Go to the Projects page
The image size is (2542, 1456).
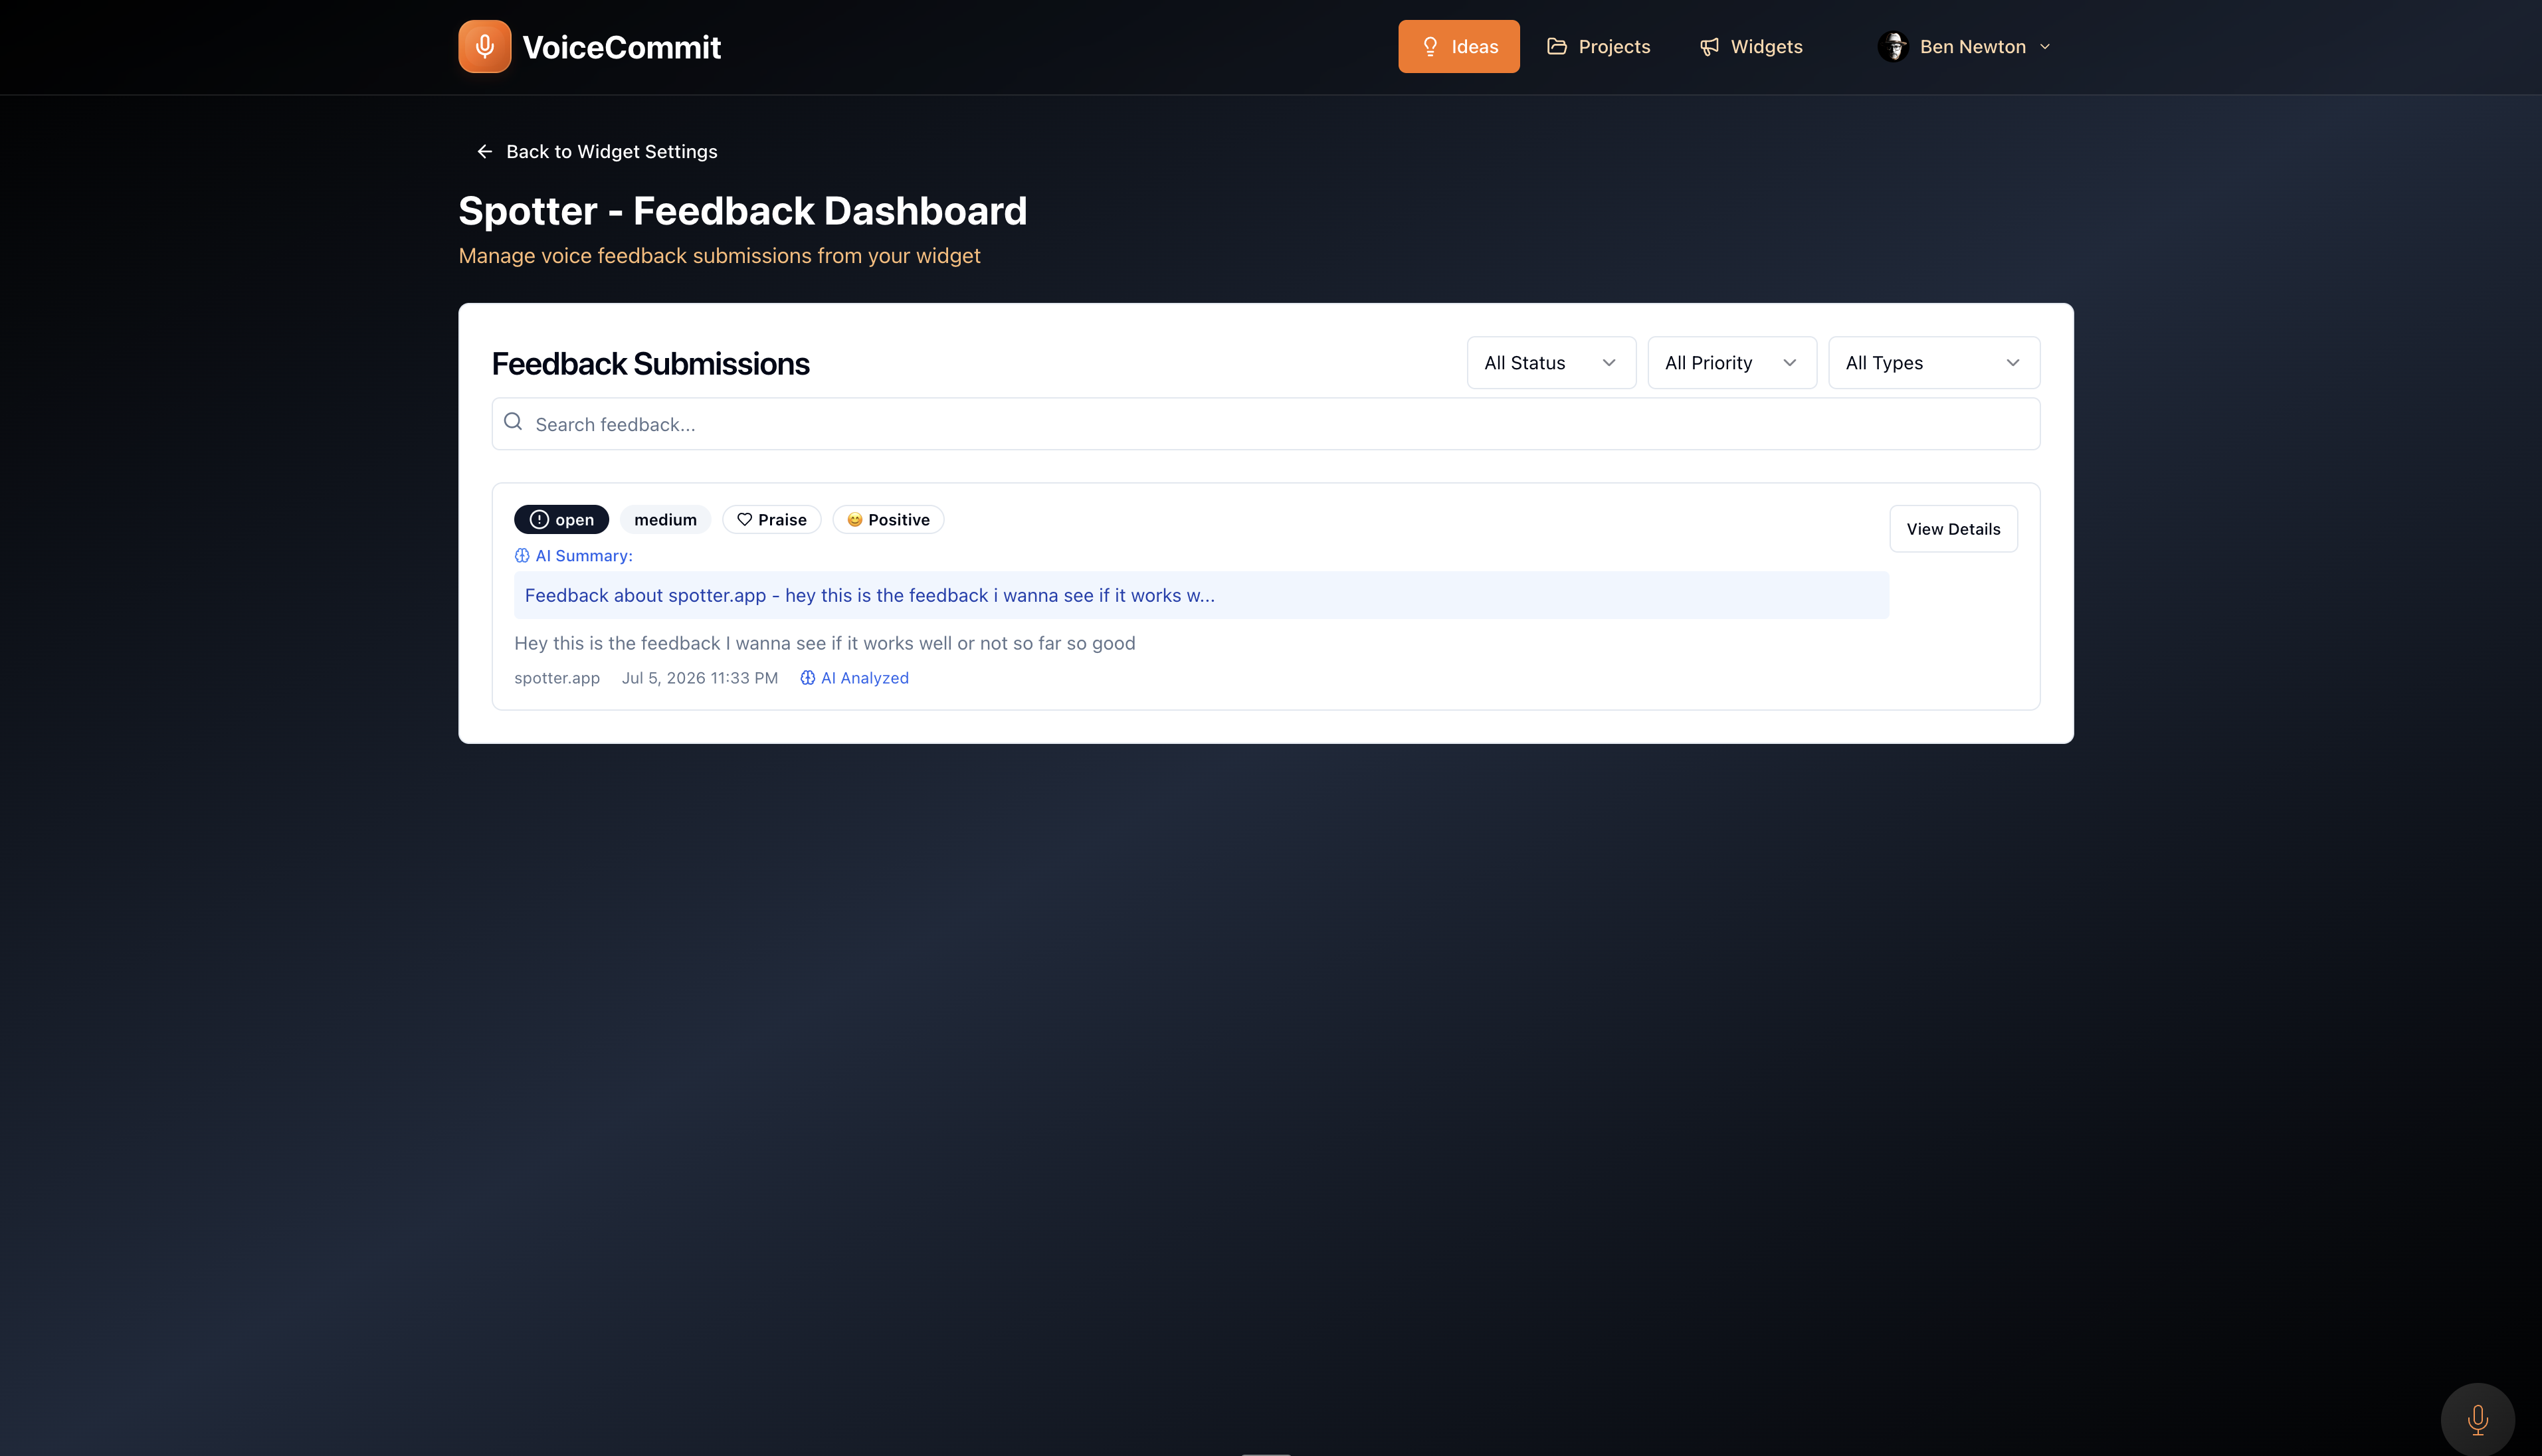coord(1598,46)
